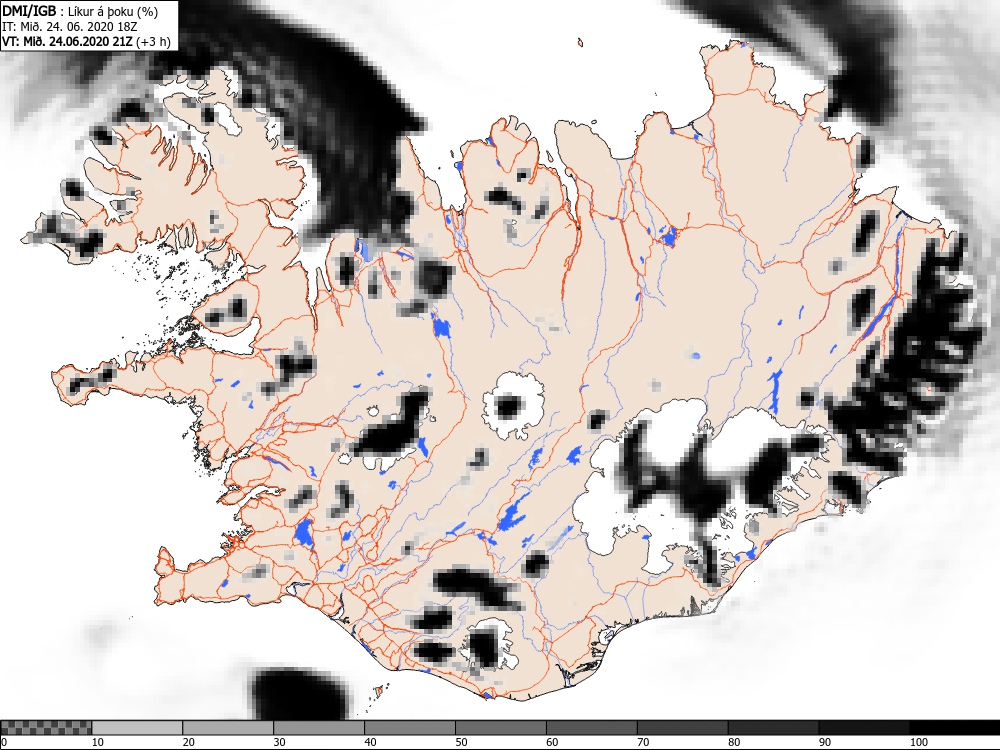Viewport: 1000px width, 750px height.
Task: Click the 'VT: Mið. 24.06.2020 21Z (+3 h)' line
Action: (x=86, y=41)
